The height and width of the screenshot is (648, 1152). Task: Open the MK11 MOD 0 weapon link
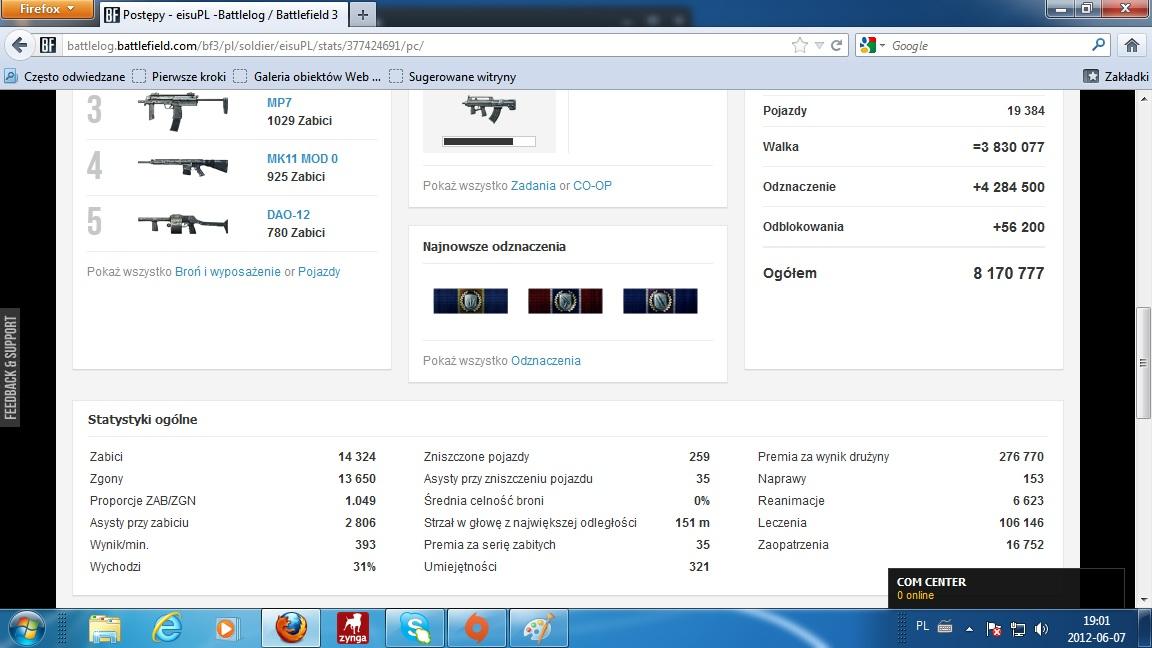[x=302, y=159]
